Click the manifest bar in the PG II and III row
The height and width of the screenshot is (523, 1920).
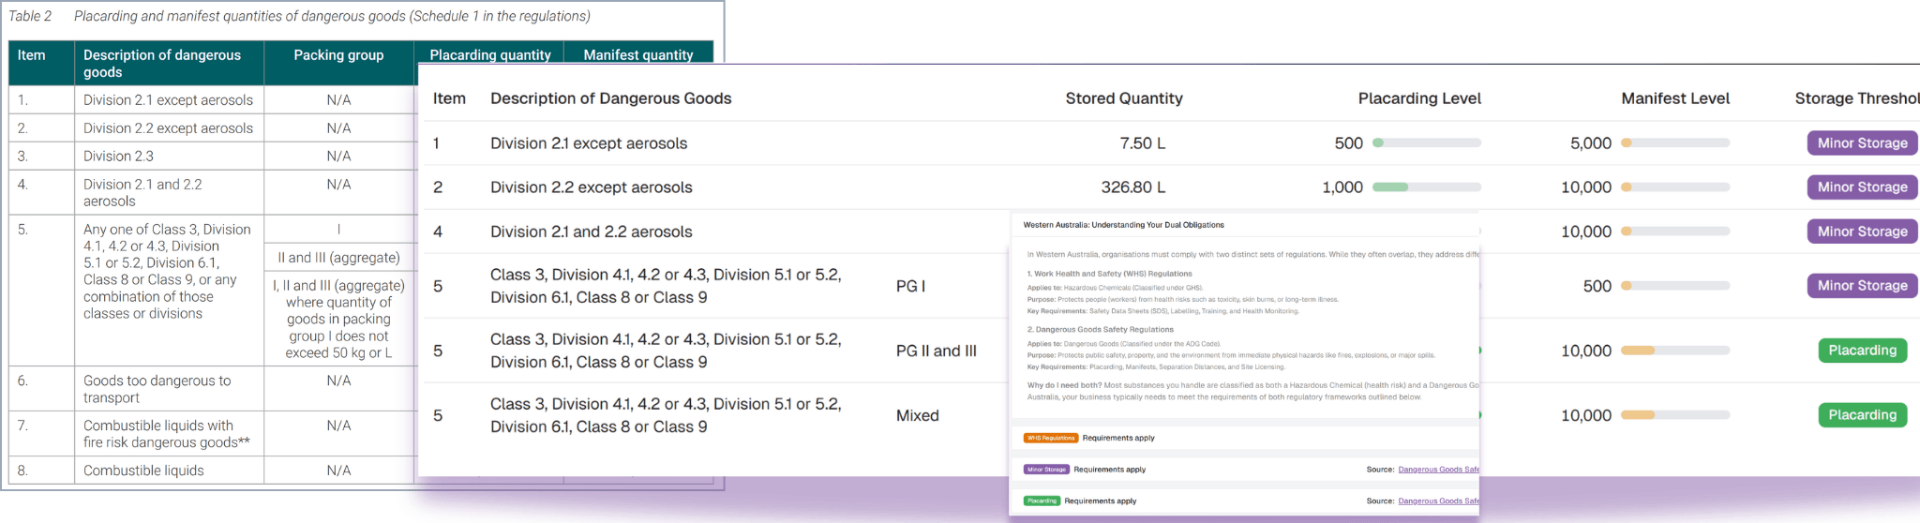click(1675, 351)
